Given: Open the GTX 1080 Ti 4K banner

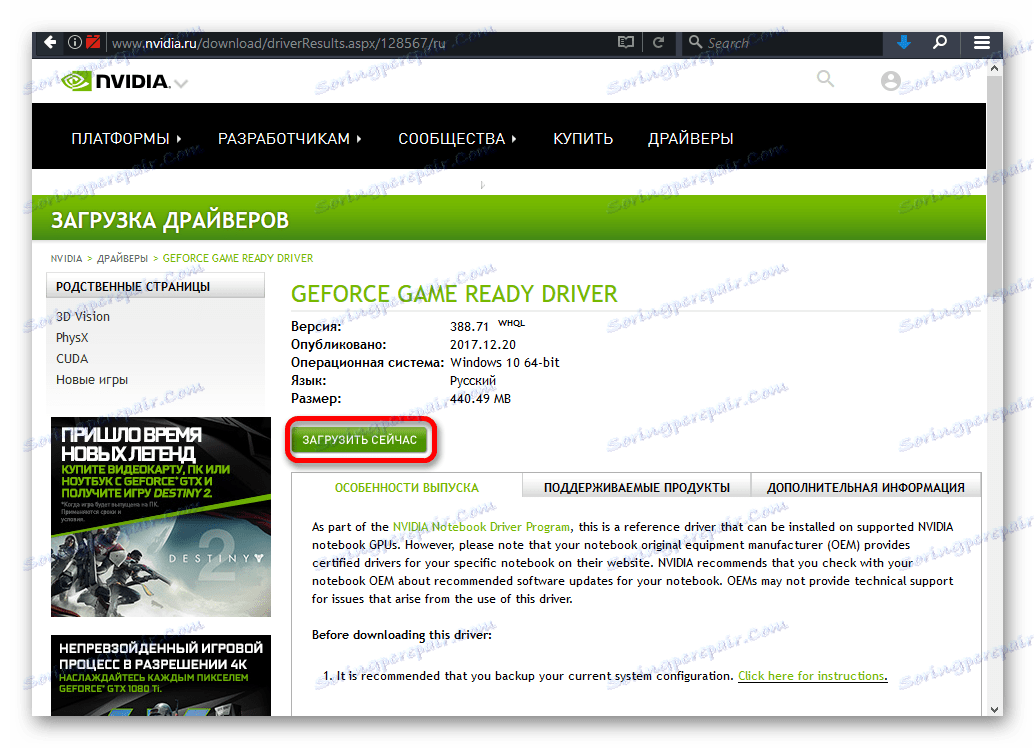Looking at the screenshot, I should tap(160, 675).
